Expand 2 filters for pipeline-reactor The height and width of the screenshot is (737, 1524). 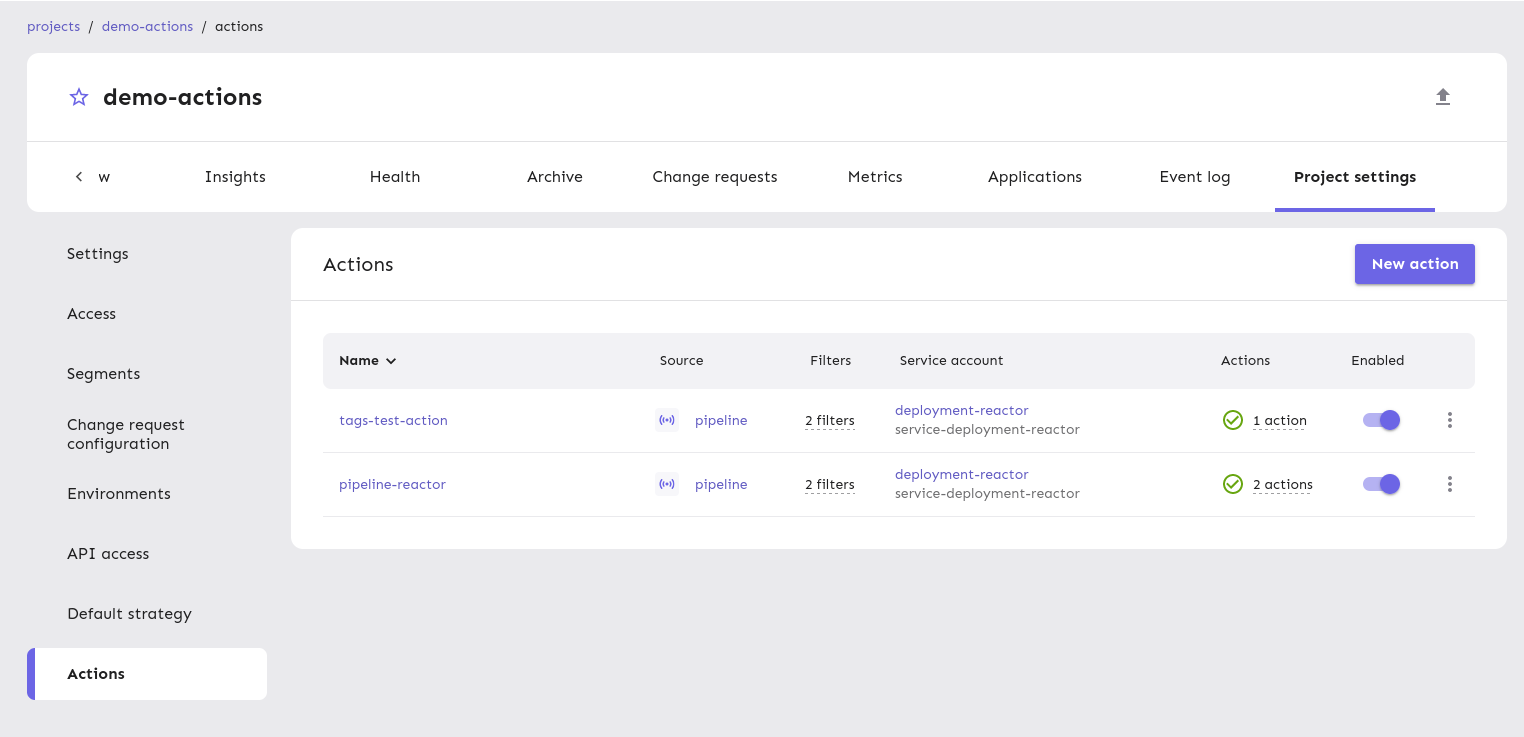829,484
